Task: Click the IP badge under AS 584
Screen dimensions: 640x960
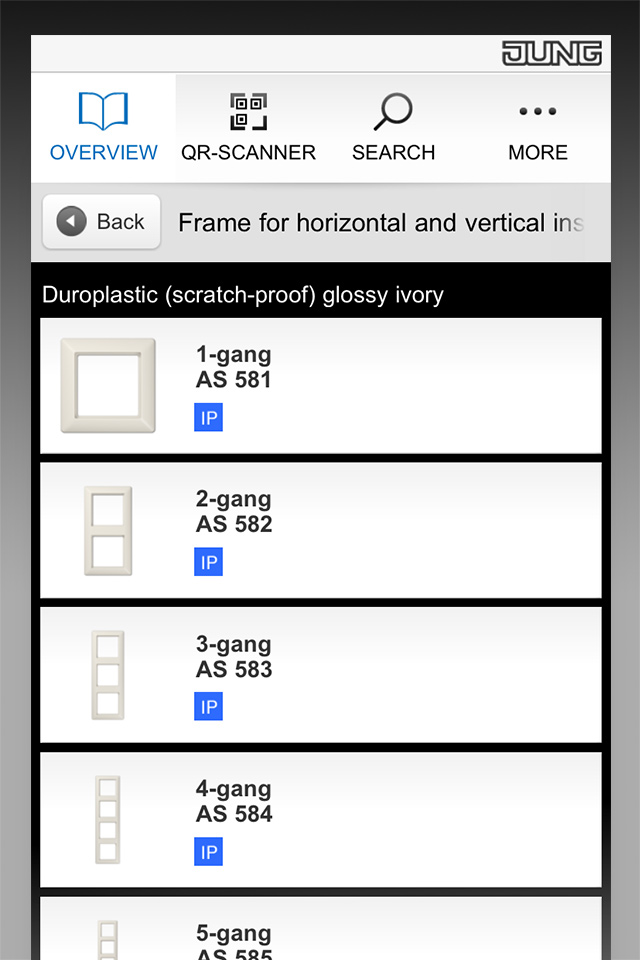Action: coord(208,852)
